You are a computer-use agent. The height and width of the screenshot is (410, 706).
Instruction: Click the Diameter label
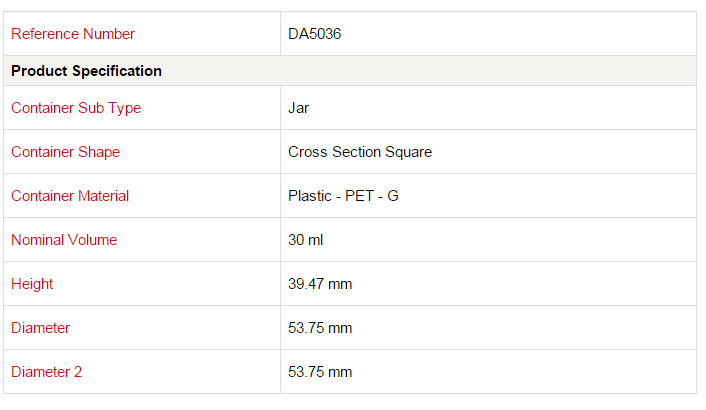(x=41, y=328)
